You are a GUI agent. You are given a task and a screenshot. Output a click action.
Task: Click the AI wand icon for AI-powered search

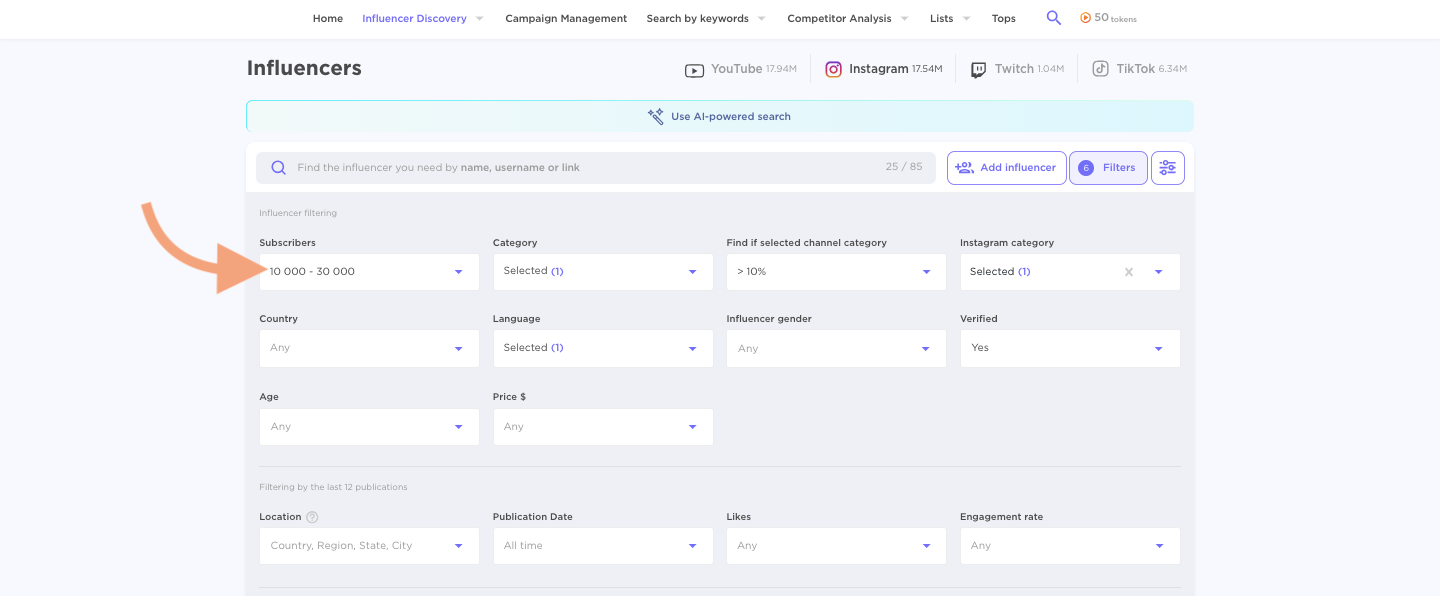click(656, 115)
